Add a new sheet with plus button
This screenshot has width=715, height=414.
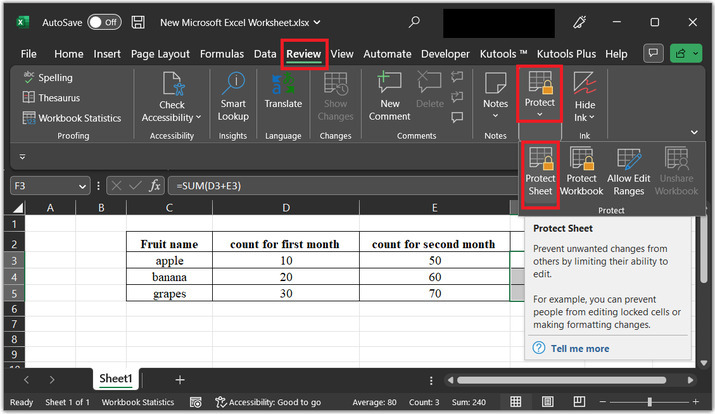tap(180, 379)
